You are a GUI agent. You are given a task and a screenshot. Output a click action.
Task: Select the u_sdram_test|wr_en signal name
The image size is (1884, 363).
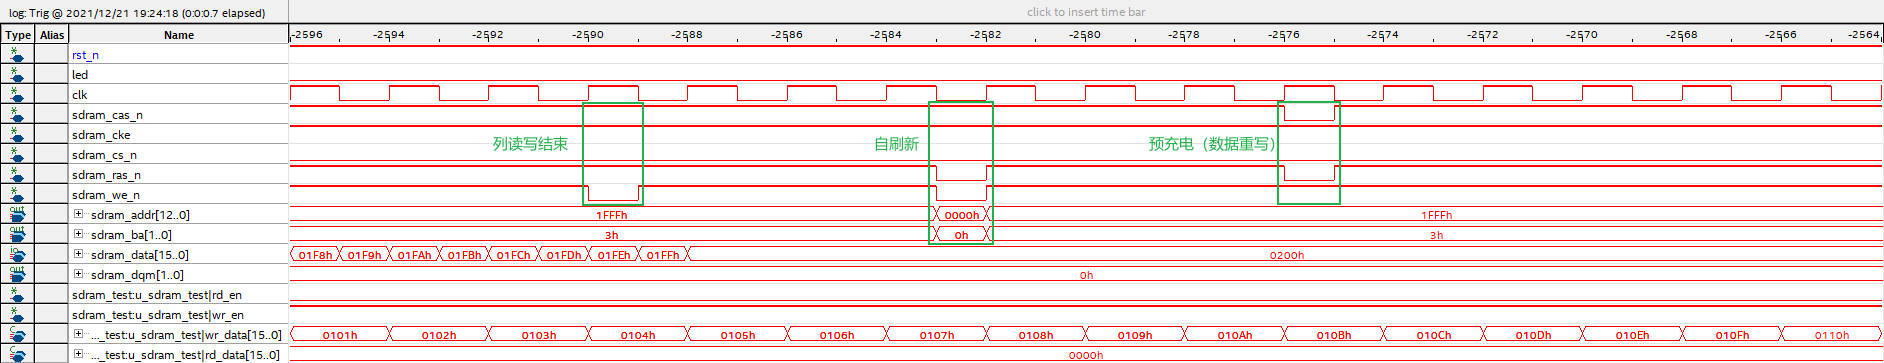click(158, 315)
